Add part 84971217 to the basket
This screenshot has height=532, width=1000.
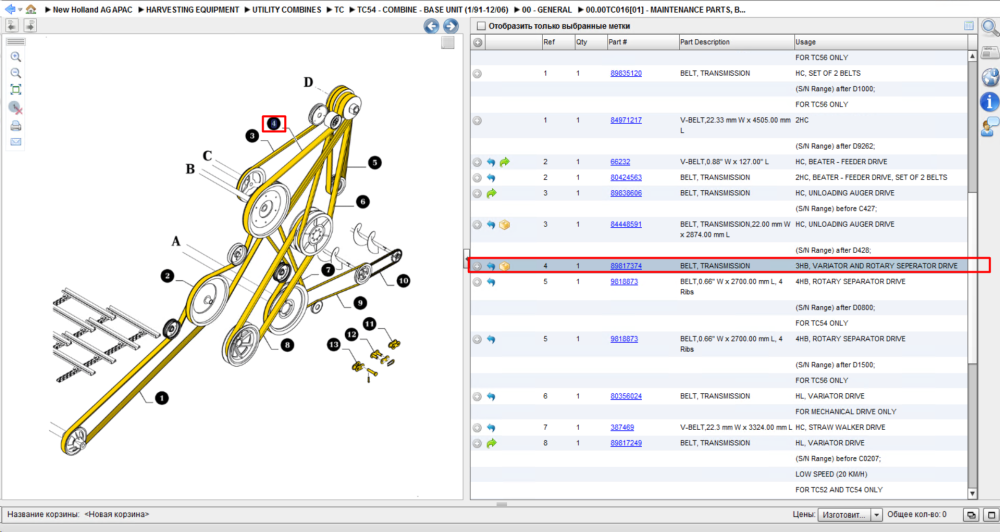coord(477,121)
